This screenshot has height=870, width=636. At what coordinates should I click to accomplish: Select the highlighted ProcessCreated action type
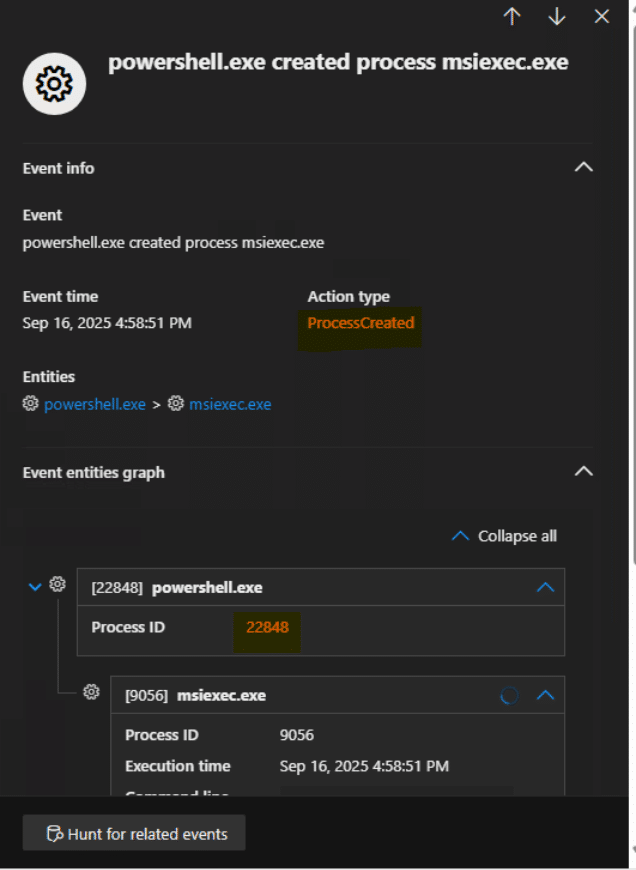tap(360, 323)
